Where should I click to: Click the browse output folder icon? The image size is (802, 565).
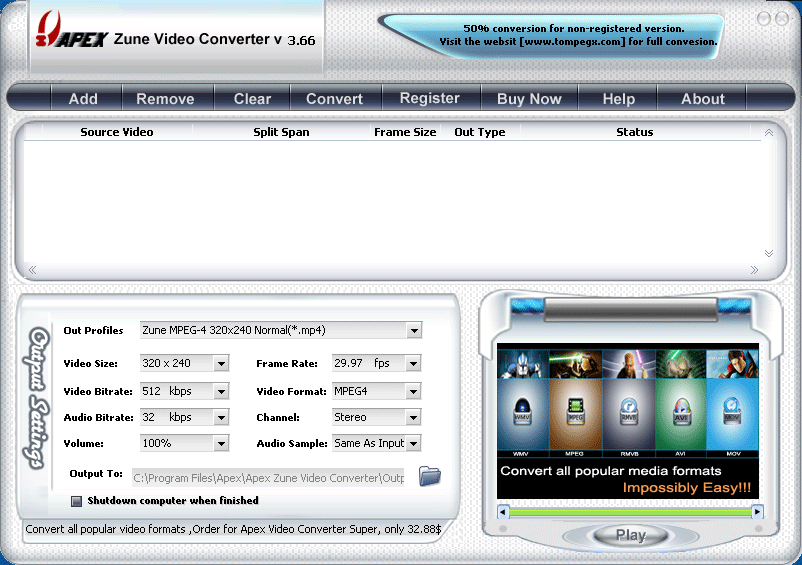[430, 476]
